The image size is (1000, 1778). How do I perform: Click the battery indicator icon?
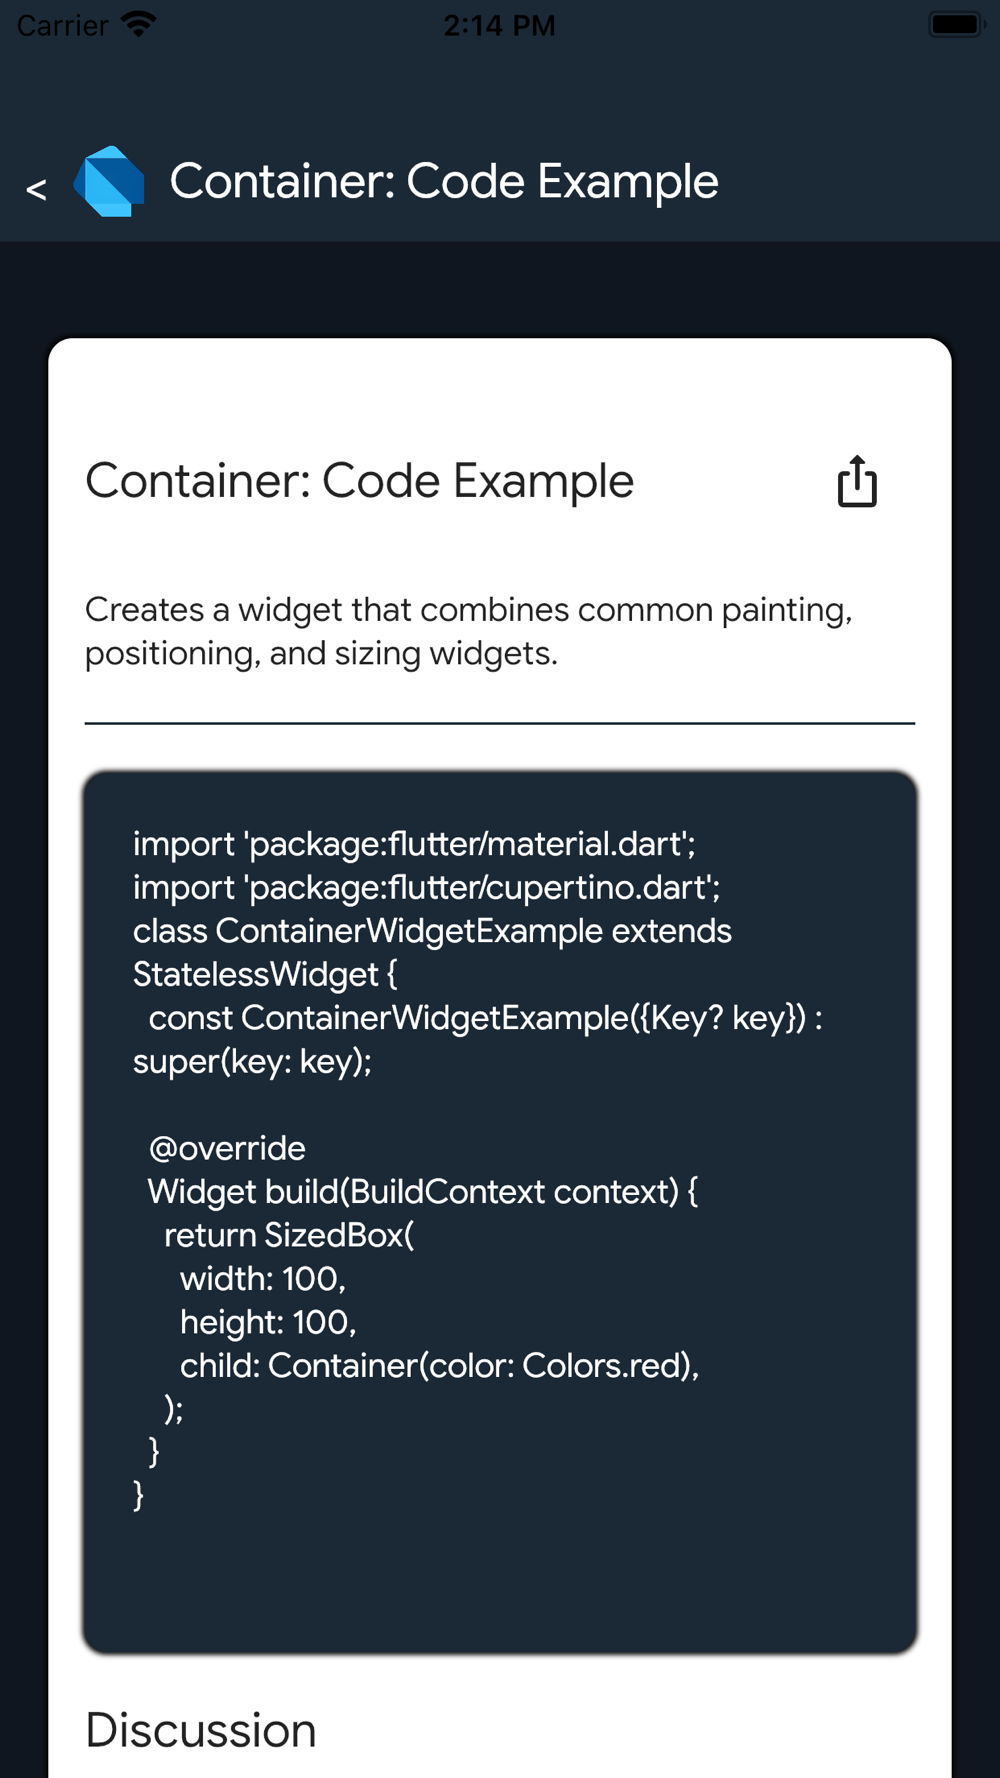pyautogui.click(x=956, y=24)
